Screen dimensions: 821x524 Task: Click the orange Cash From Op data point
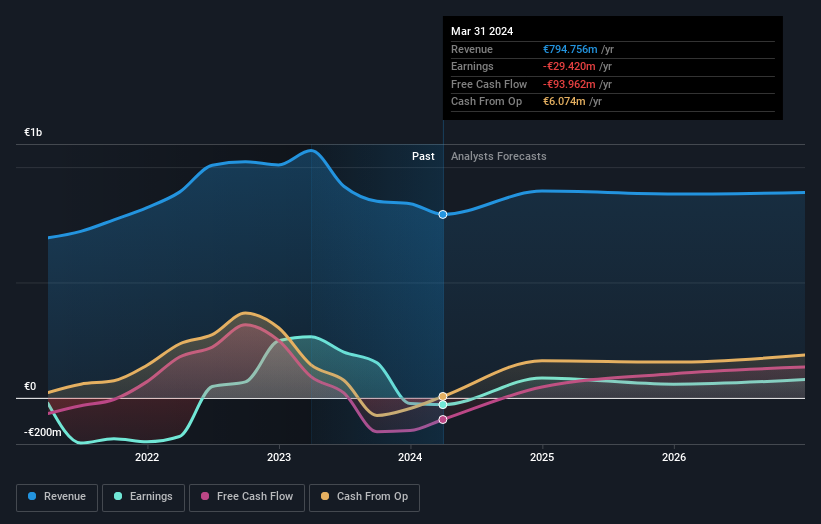(x=443, y=396)
